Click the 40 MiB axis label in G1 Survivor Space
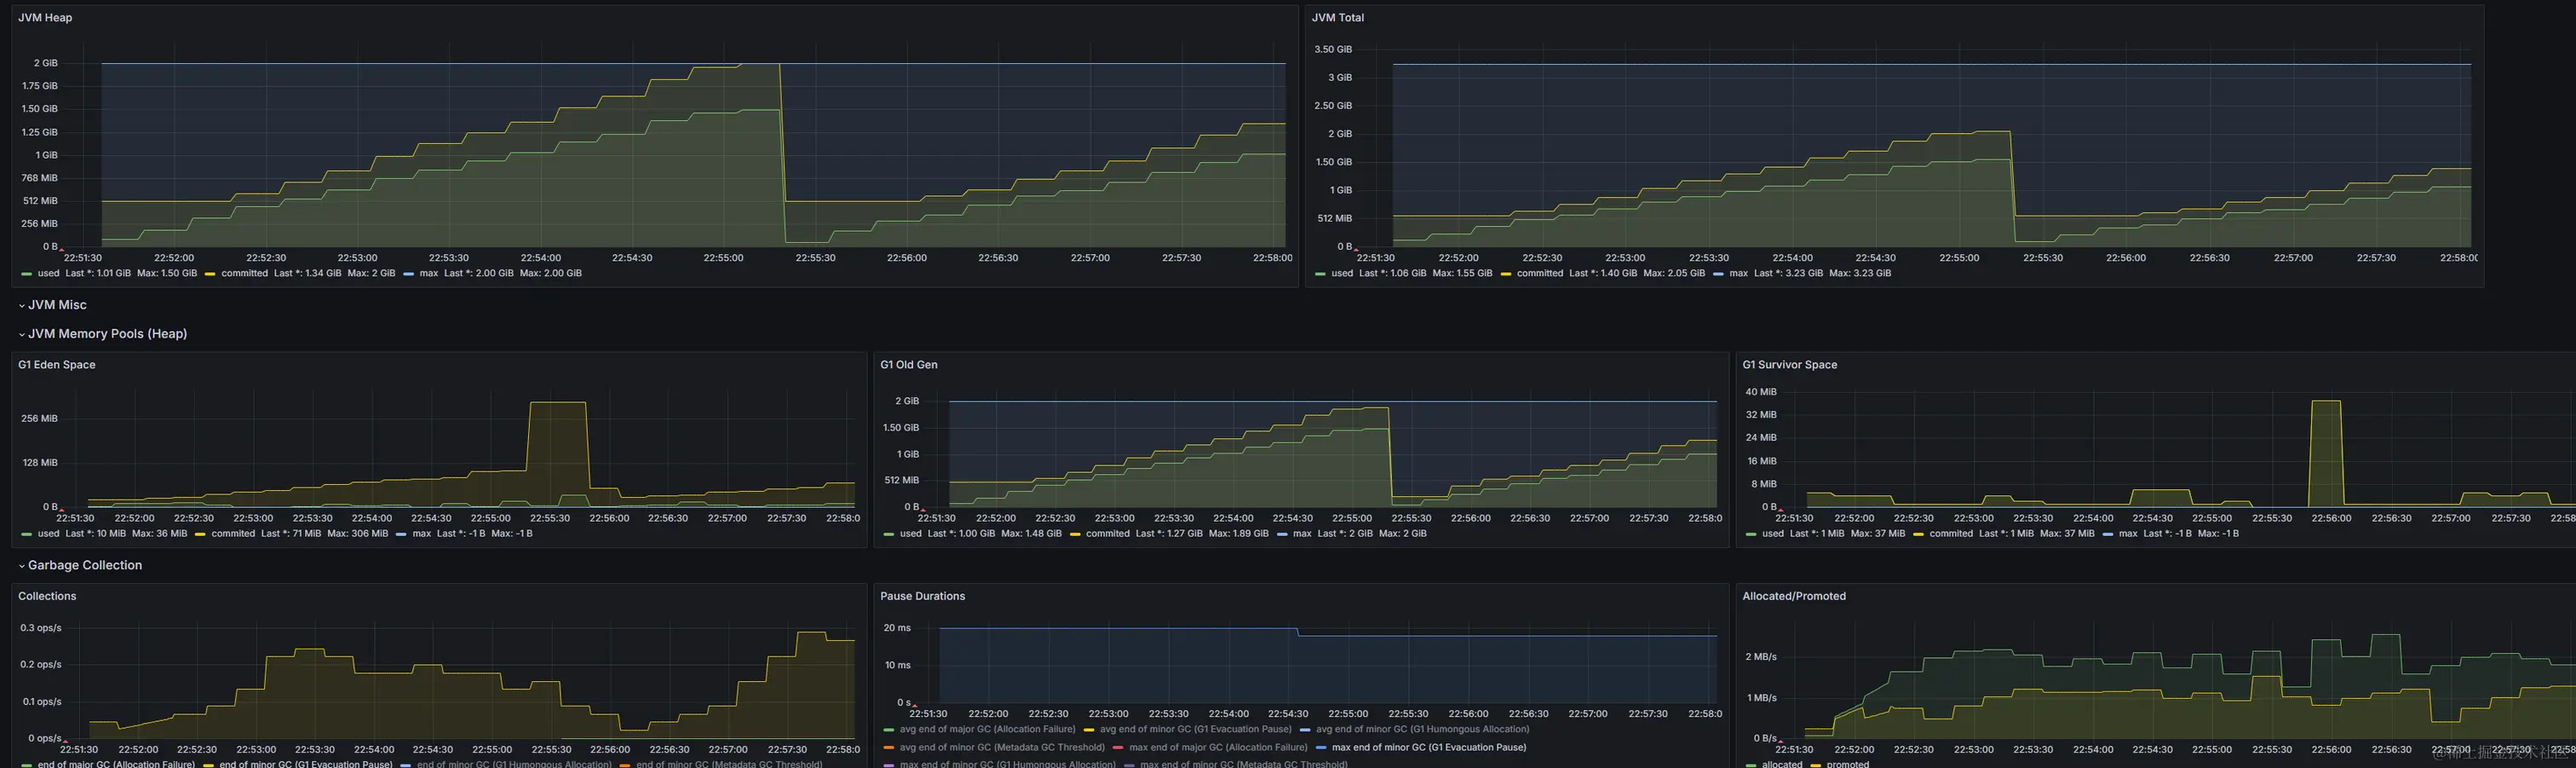Viewport: 2576px width, 768px height. (1761, 392)
